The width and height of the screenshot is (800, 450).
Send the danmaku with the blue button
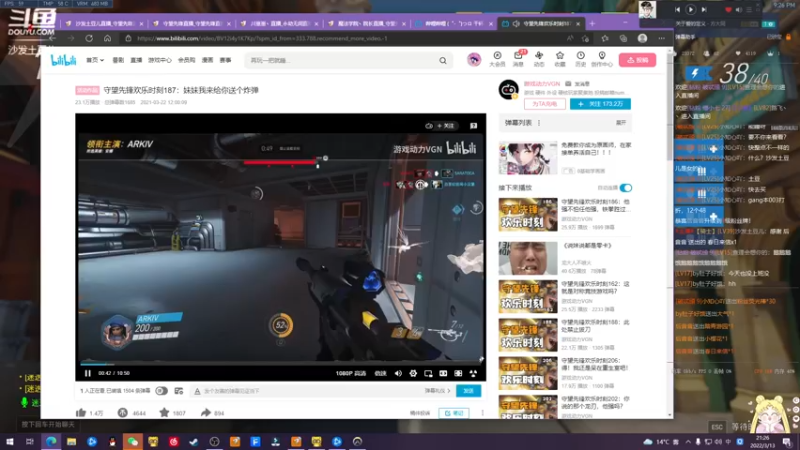point(468,391)
